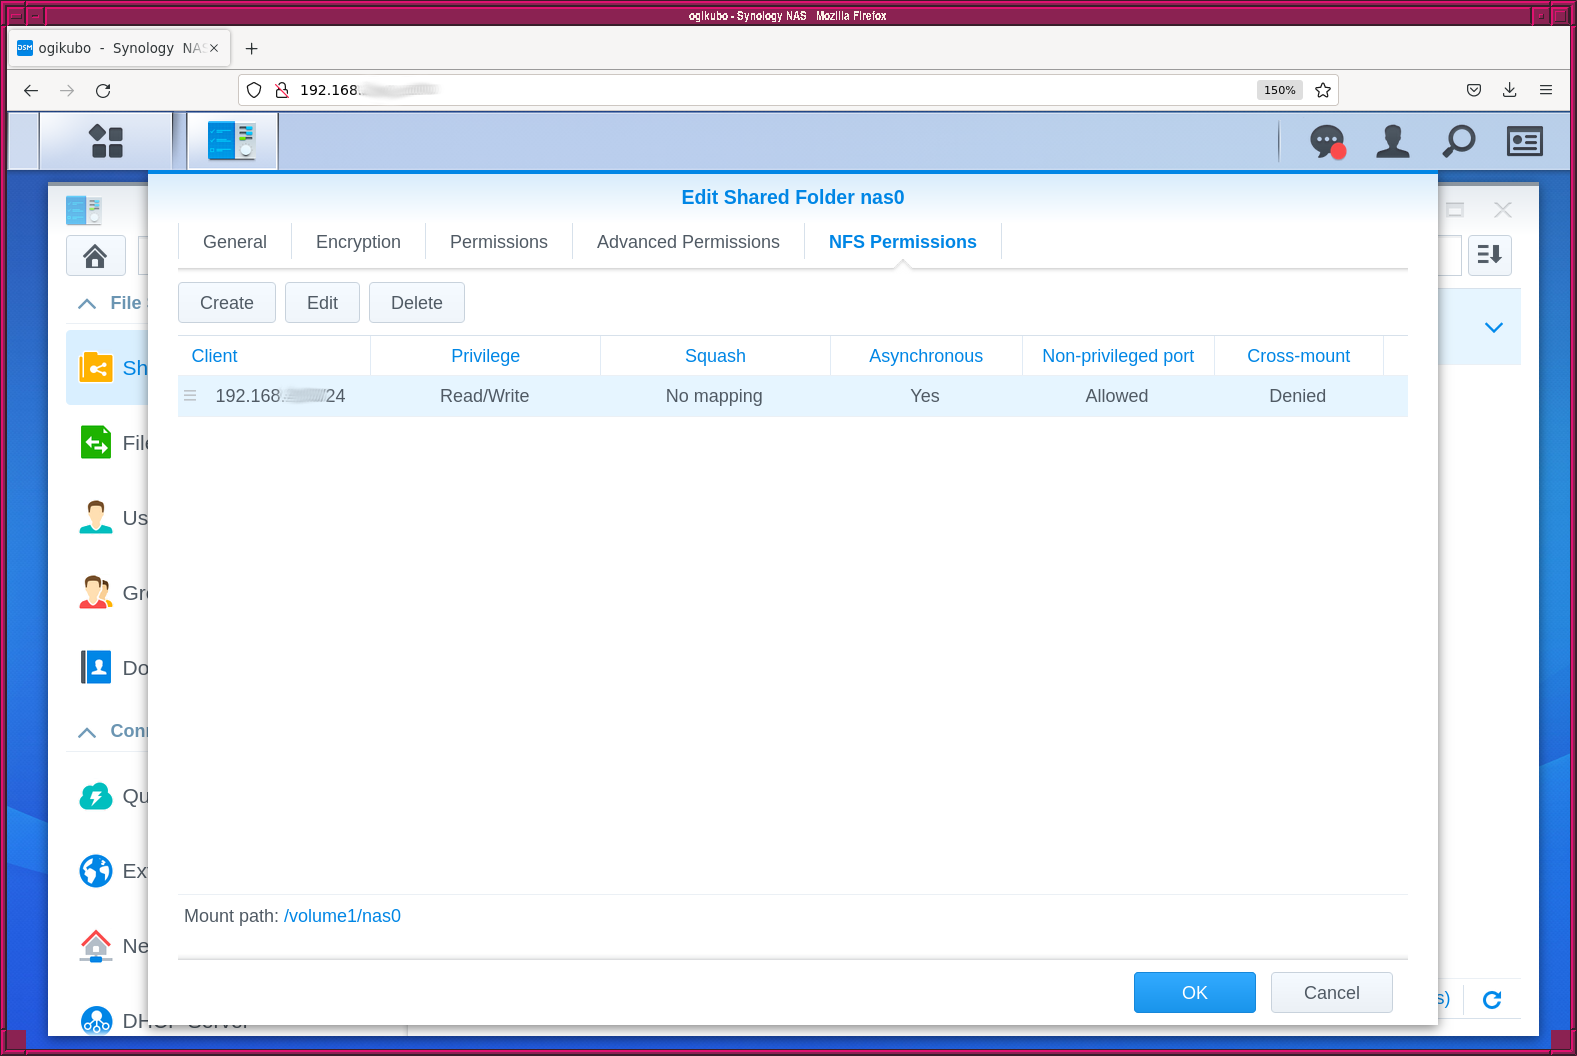The height and width of the screenshot is (1056, 1577).
Task: Expand the blue chevron dropdown on right
Action: [1493, 328]
